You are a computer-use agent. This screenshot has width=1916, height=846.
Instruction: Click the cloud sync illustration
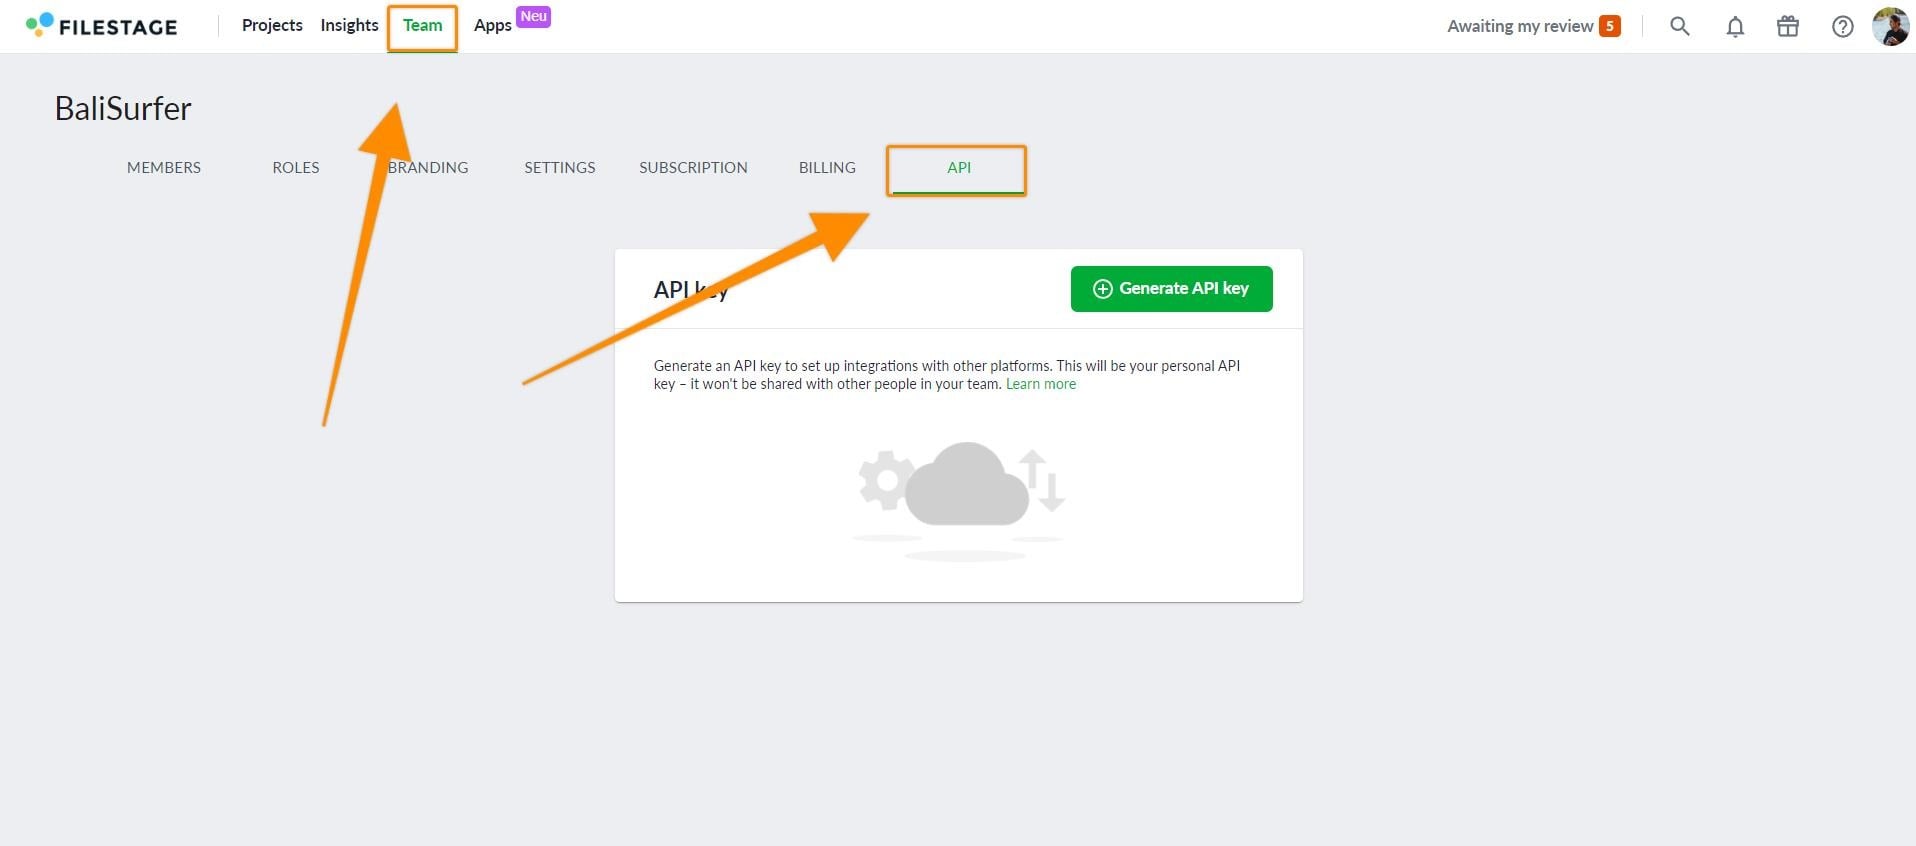click(961, 500)
